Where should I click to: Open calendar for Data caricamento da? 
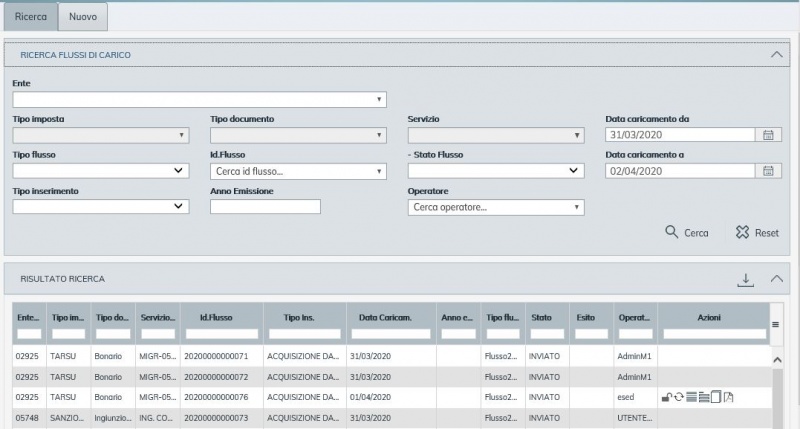tap(768, 135)
